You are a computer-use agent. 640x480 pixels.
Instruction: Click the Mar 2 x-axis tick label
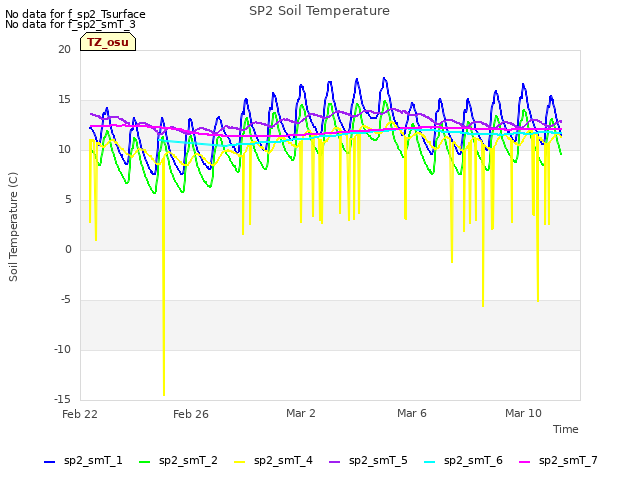pyautogui.click(x=301, y=413)
